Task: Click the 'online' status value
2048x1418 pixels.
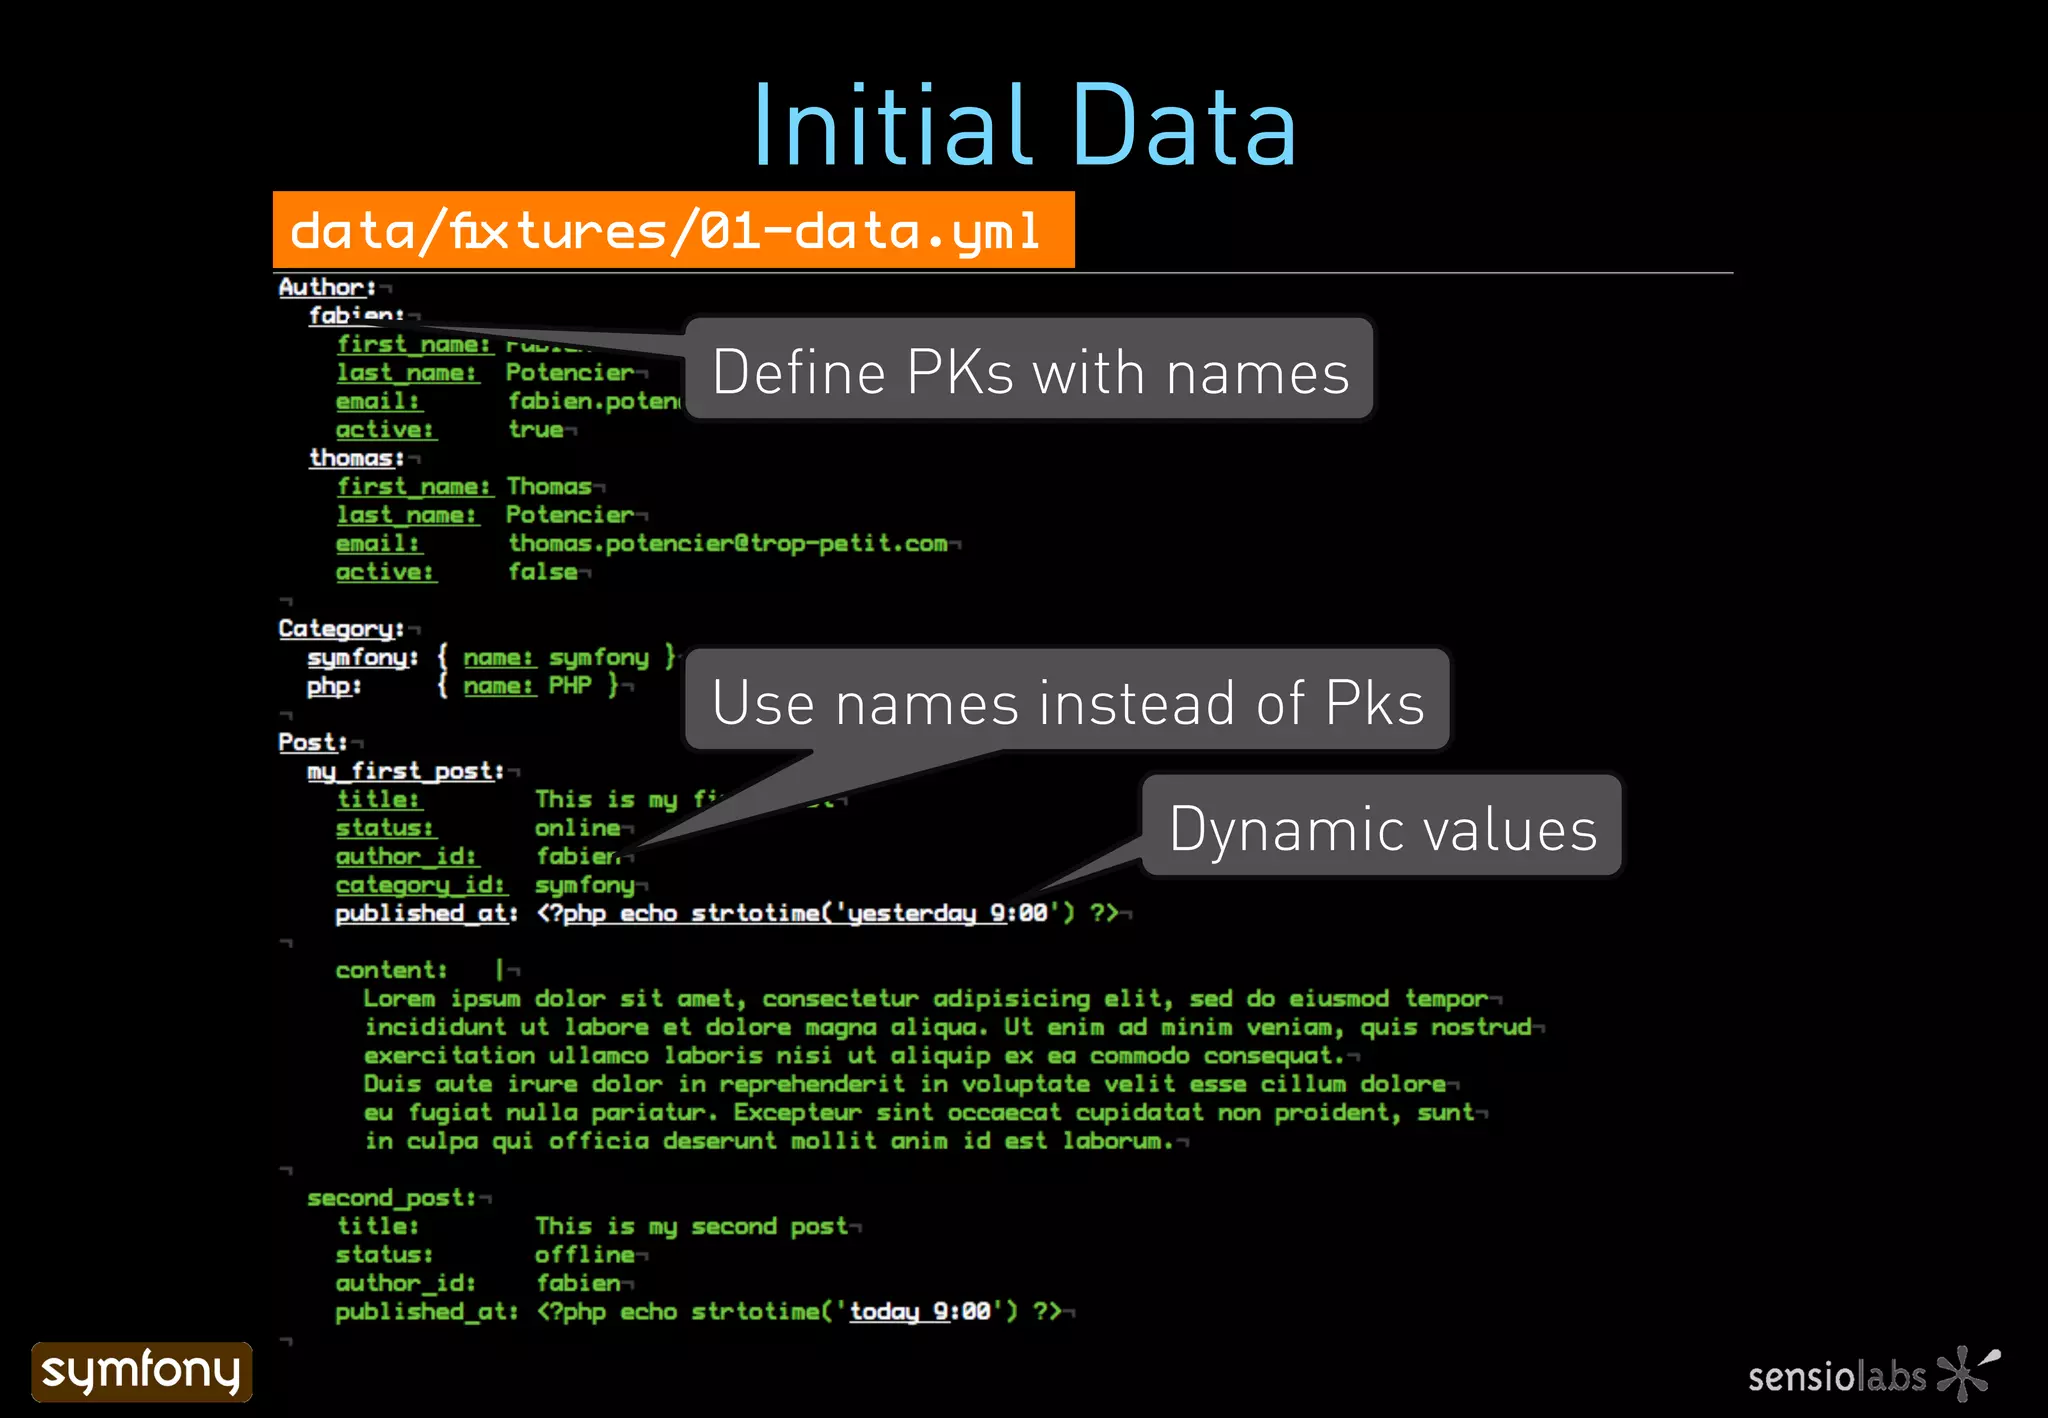Action: 578,828
